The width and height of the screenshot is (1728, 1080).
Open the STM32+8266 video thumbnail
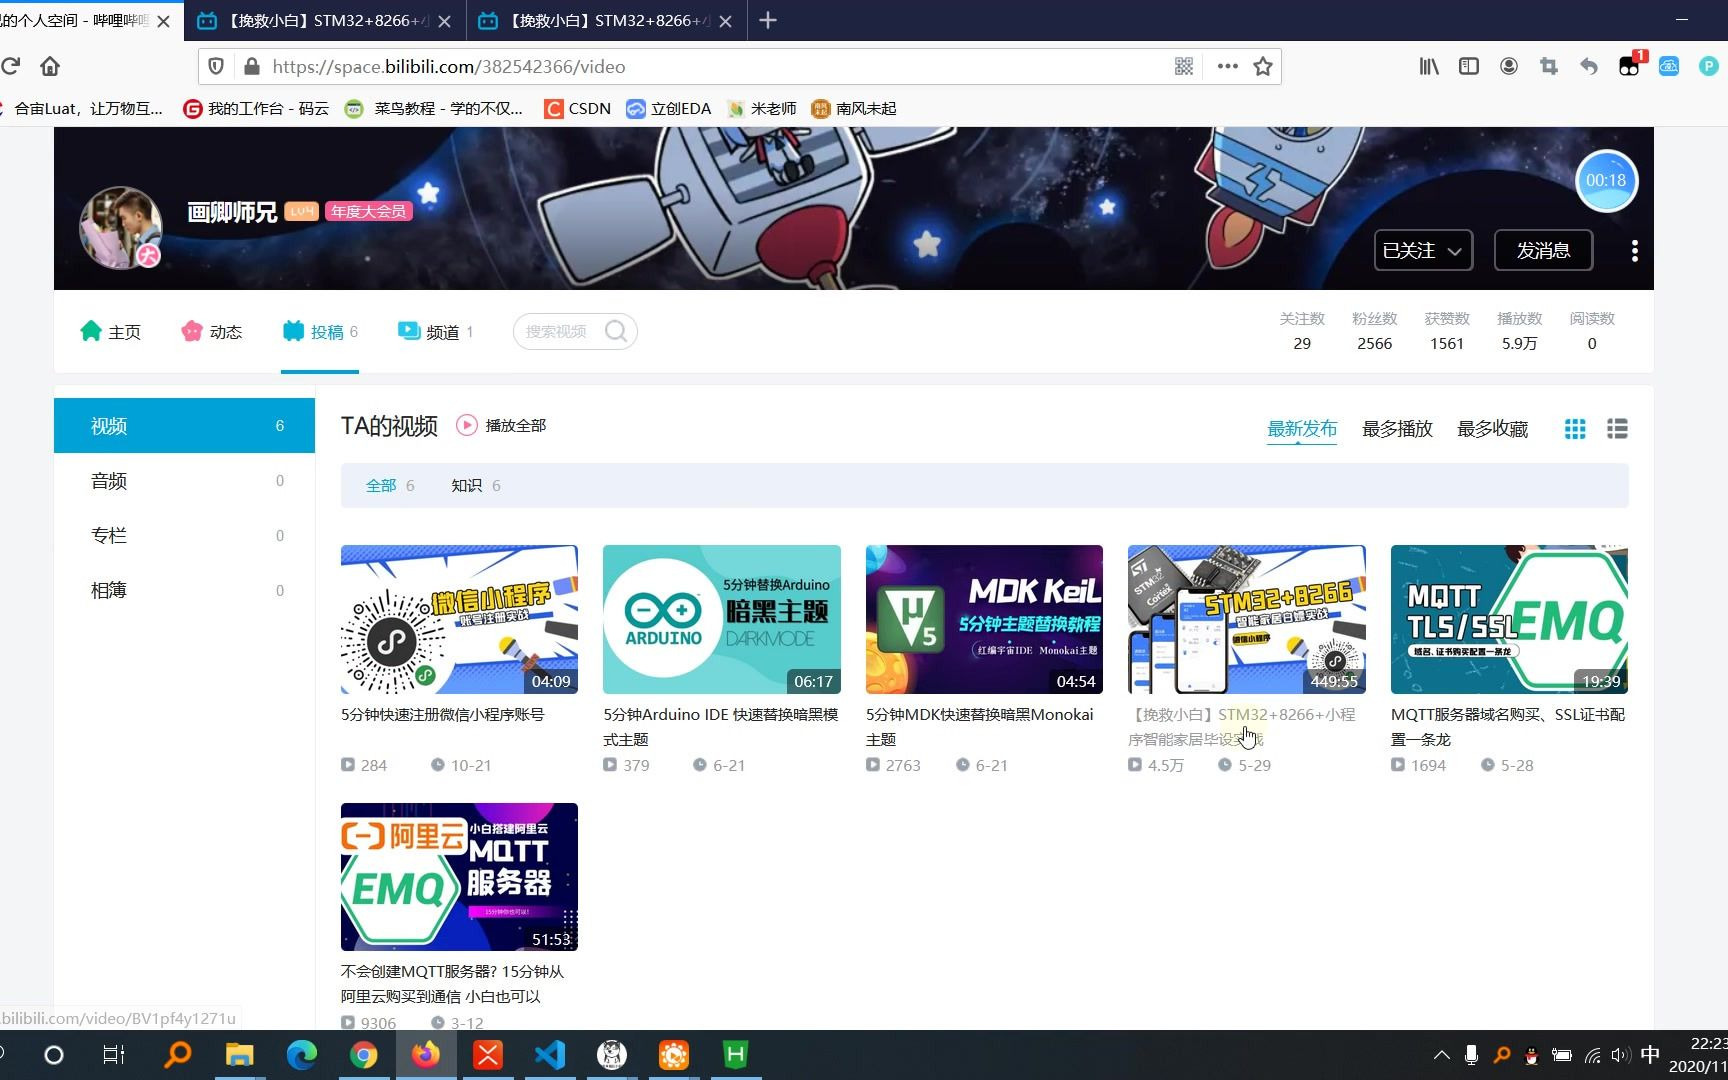point(1246,619)
